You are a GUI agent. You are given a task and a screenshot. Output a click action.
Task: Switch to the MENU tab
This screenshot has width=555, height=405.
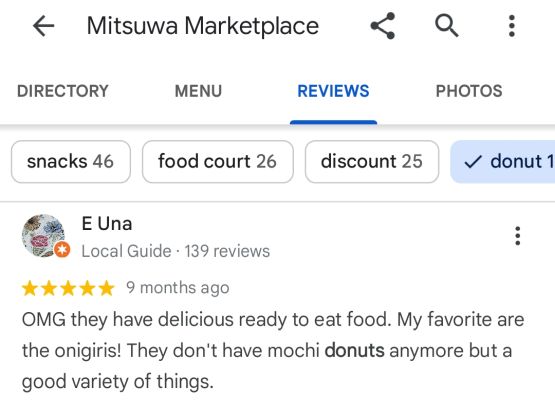point(198,91)
